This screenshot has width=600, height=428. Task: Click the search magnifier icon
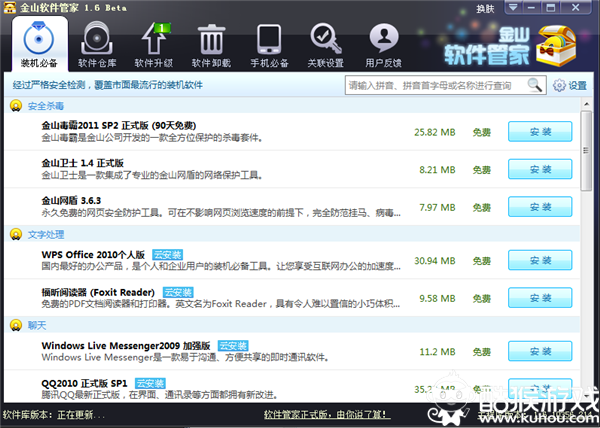535,85
